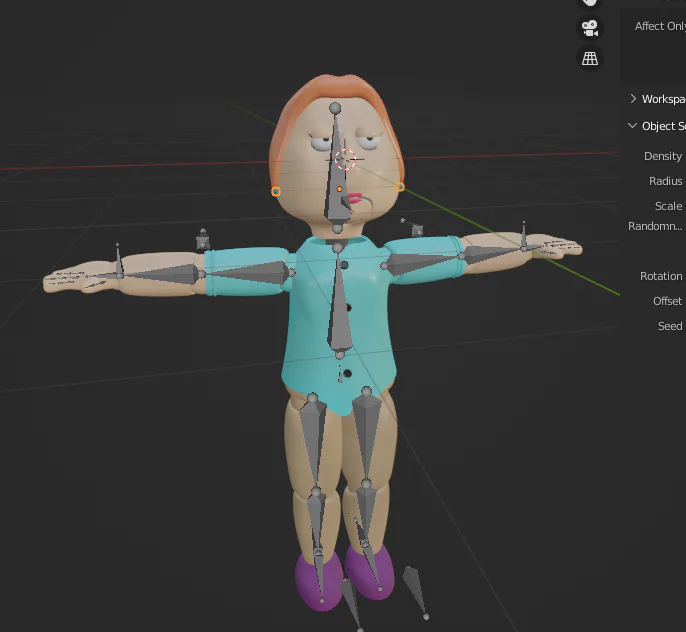Click the "Rotation" label
686x632 pixels.
point(661,276)
